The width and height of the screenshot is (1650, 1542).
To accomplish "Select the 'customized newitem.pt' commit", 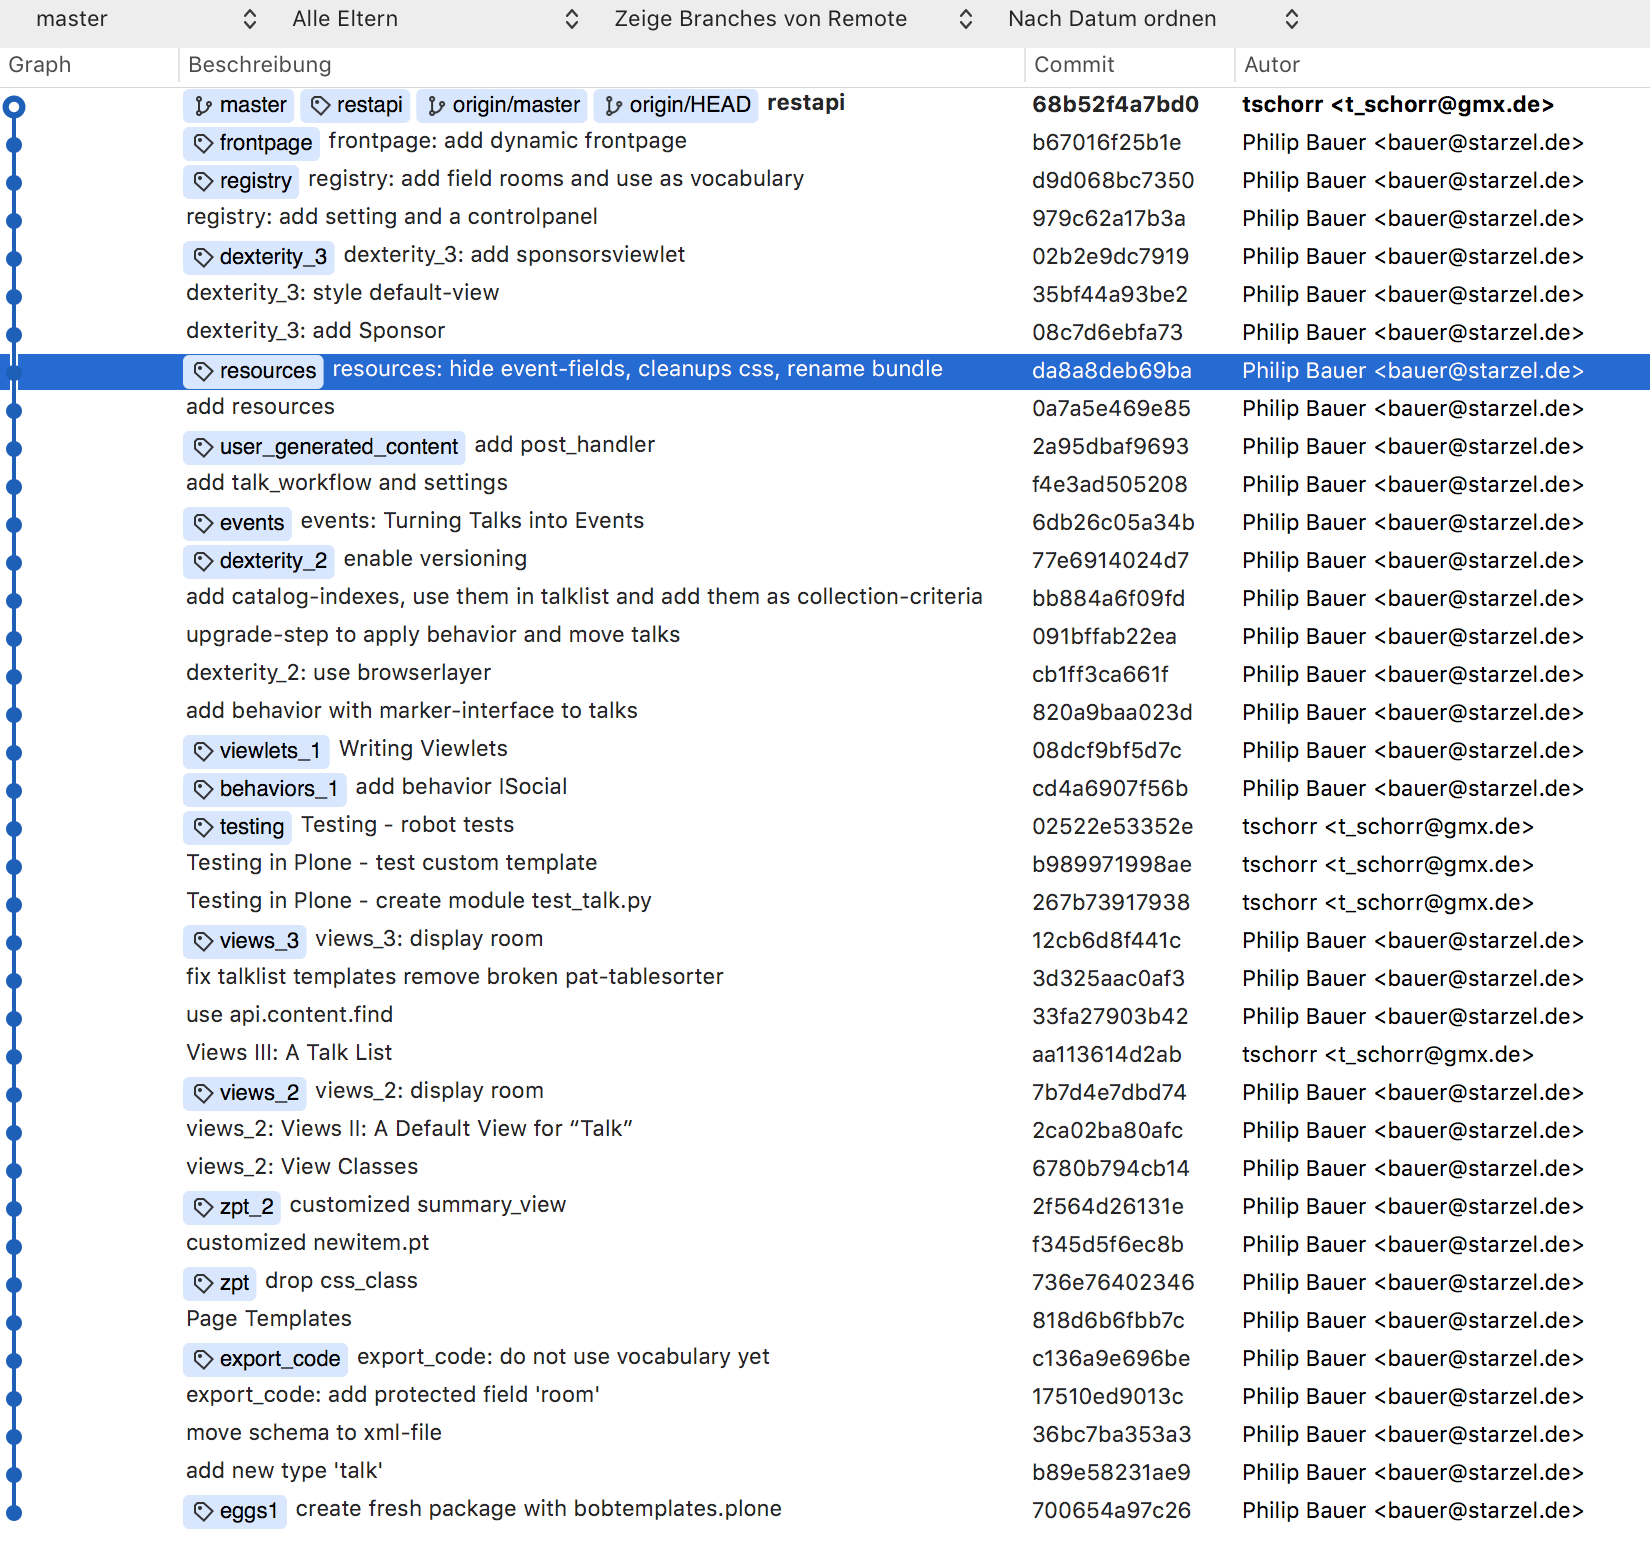I will pyautogui.click(x=307, y=1243).
